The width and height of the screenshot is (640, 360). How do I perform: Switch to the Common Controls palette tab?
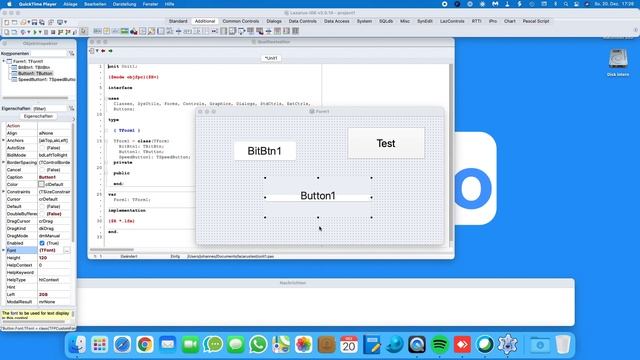(x=240, y=21)
